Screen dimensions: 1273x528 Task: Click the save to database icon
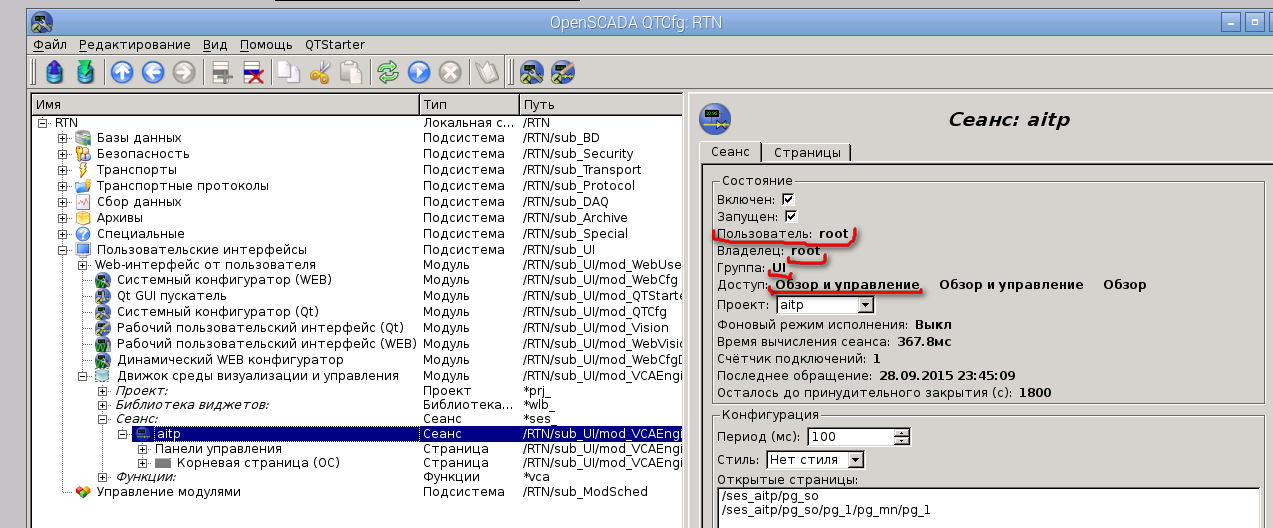click(x=87, y=72)
